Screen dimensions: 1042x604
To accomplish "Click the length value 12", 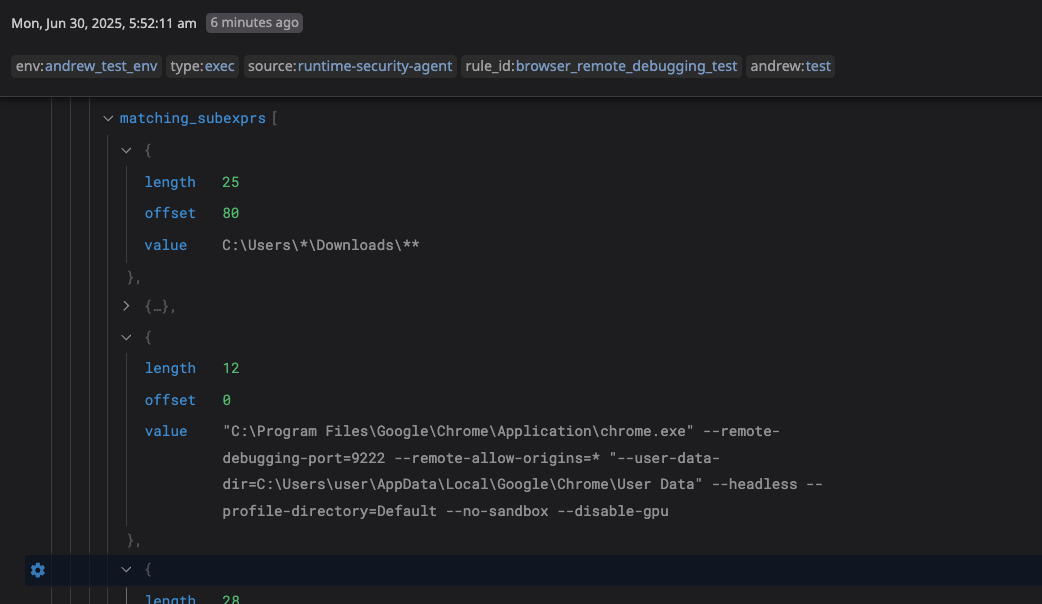I will coord(231,368).
